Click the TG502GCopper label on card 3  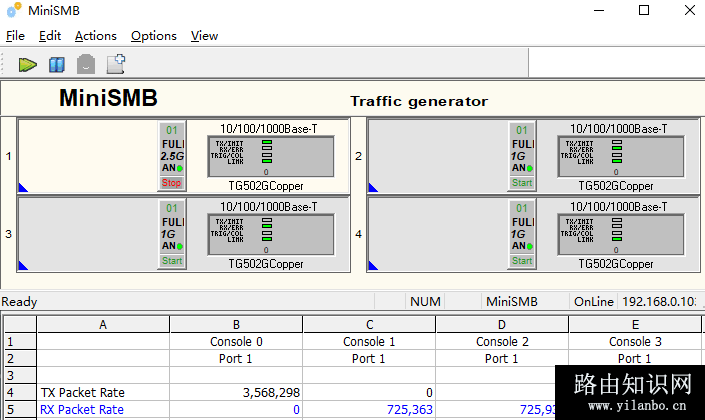pos(266,264)
